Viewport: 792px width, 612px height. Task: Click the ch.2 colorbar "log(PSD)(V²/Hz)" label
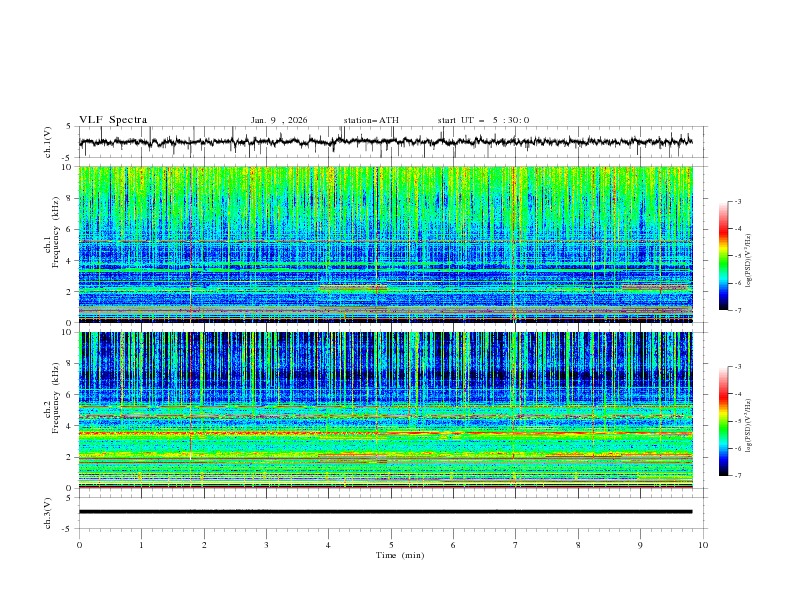click(749, 426)
